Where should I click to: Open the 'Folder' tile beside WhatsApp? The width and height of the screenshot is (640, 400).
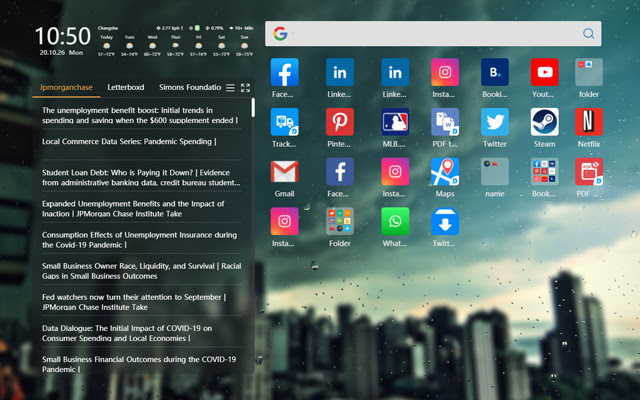point(340,221)
